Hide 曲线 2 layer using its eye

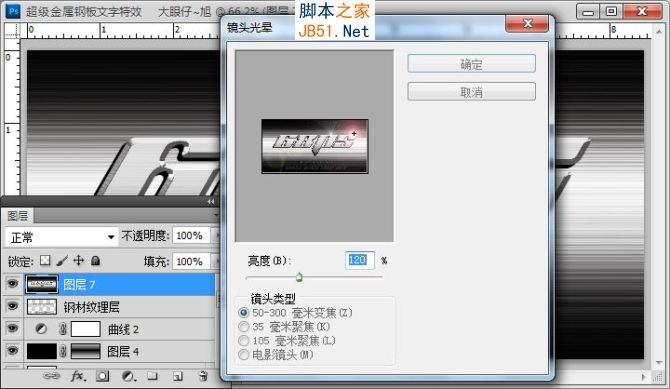tap(13, 328)
